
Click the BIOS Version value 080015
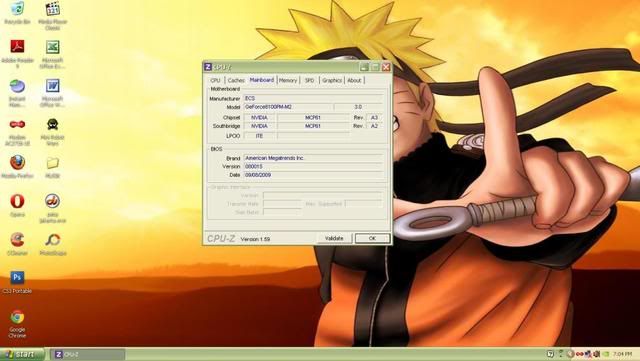(x=313, y=167)
